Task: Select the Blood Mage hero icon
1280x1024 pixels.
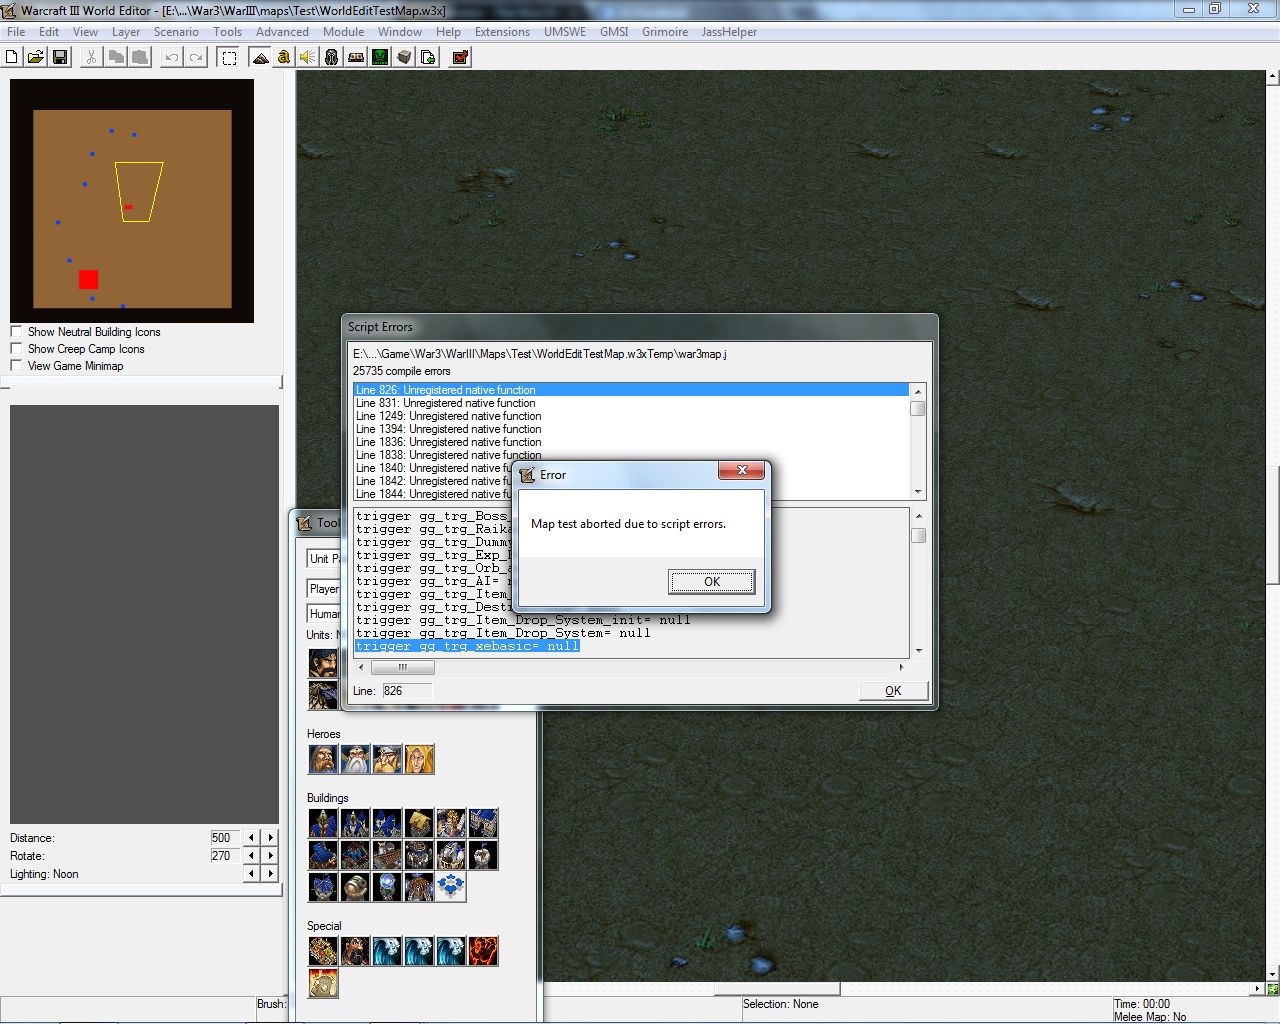Action: click(x=419, y=759)
